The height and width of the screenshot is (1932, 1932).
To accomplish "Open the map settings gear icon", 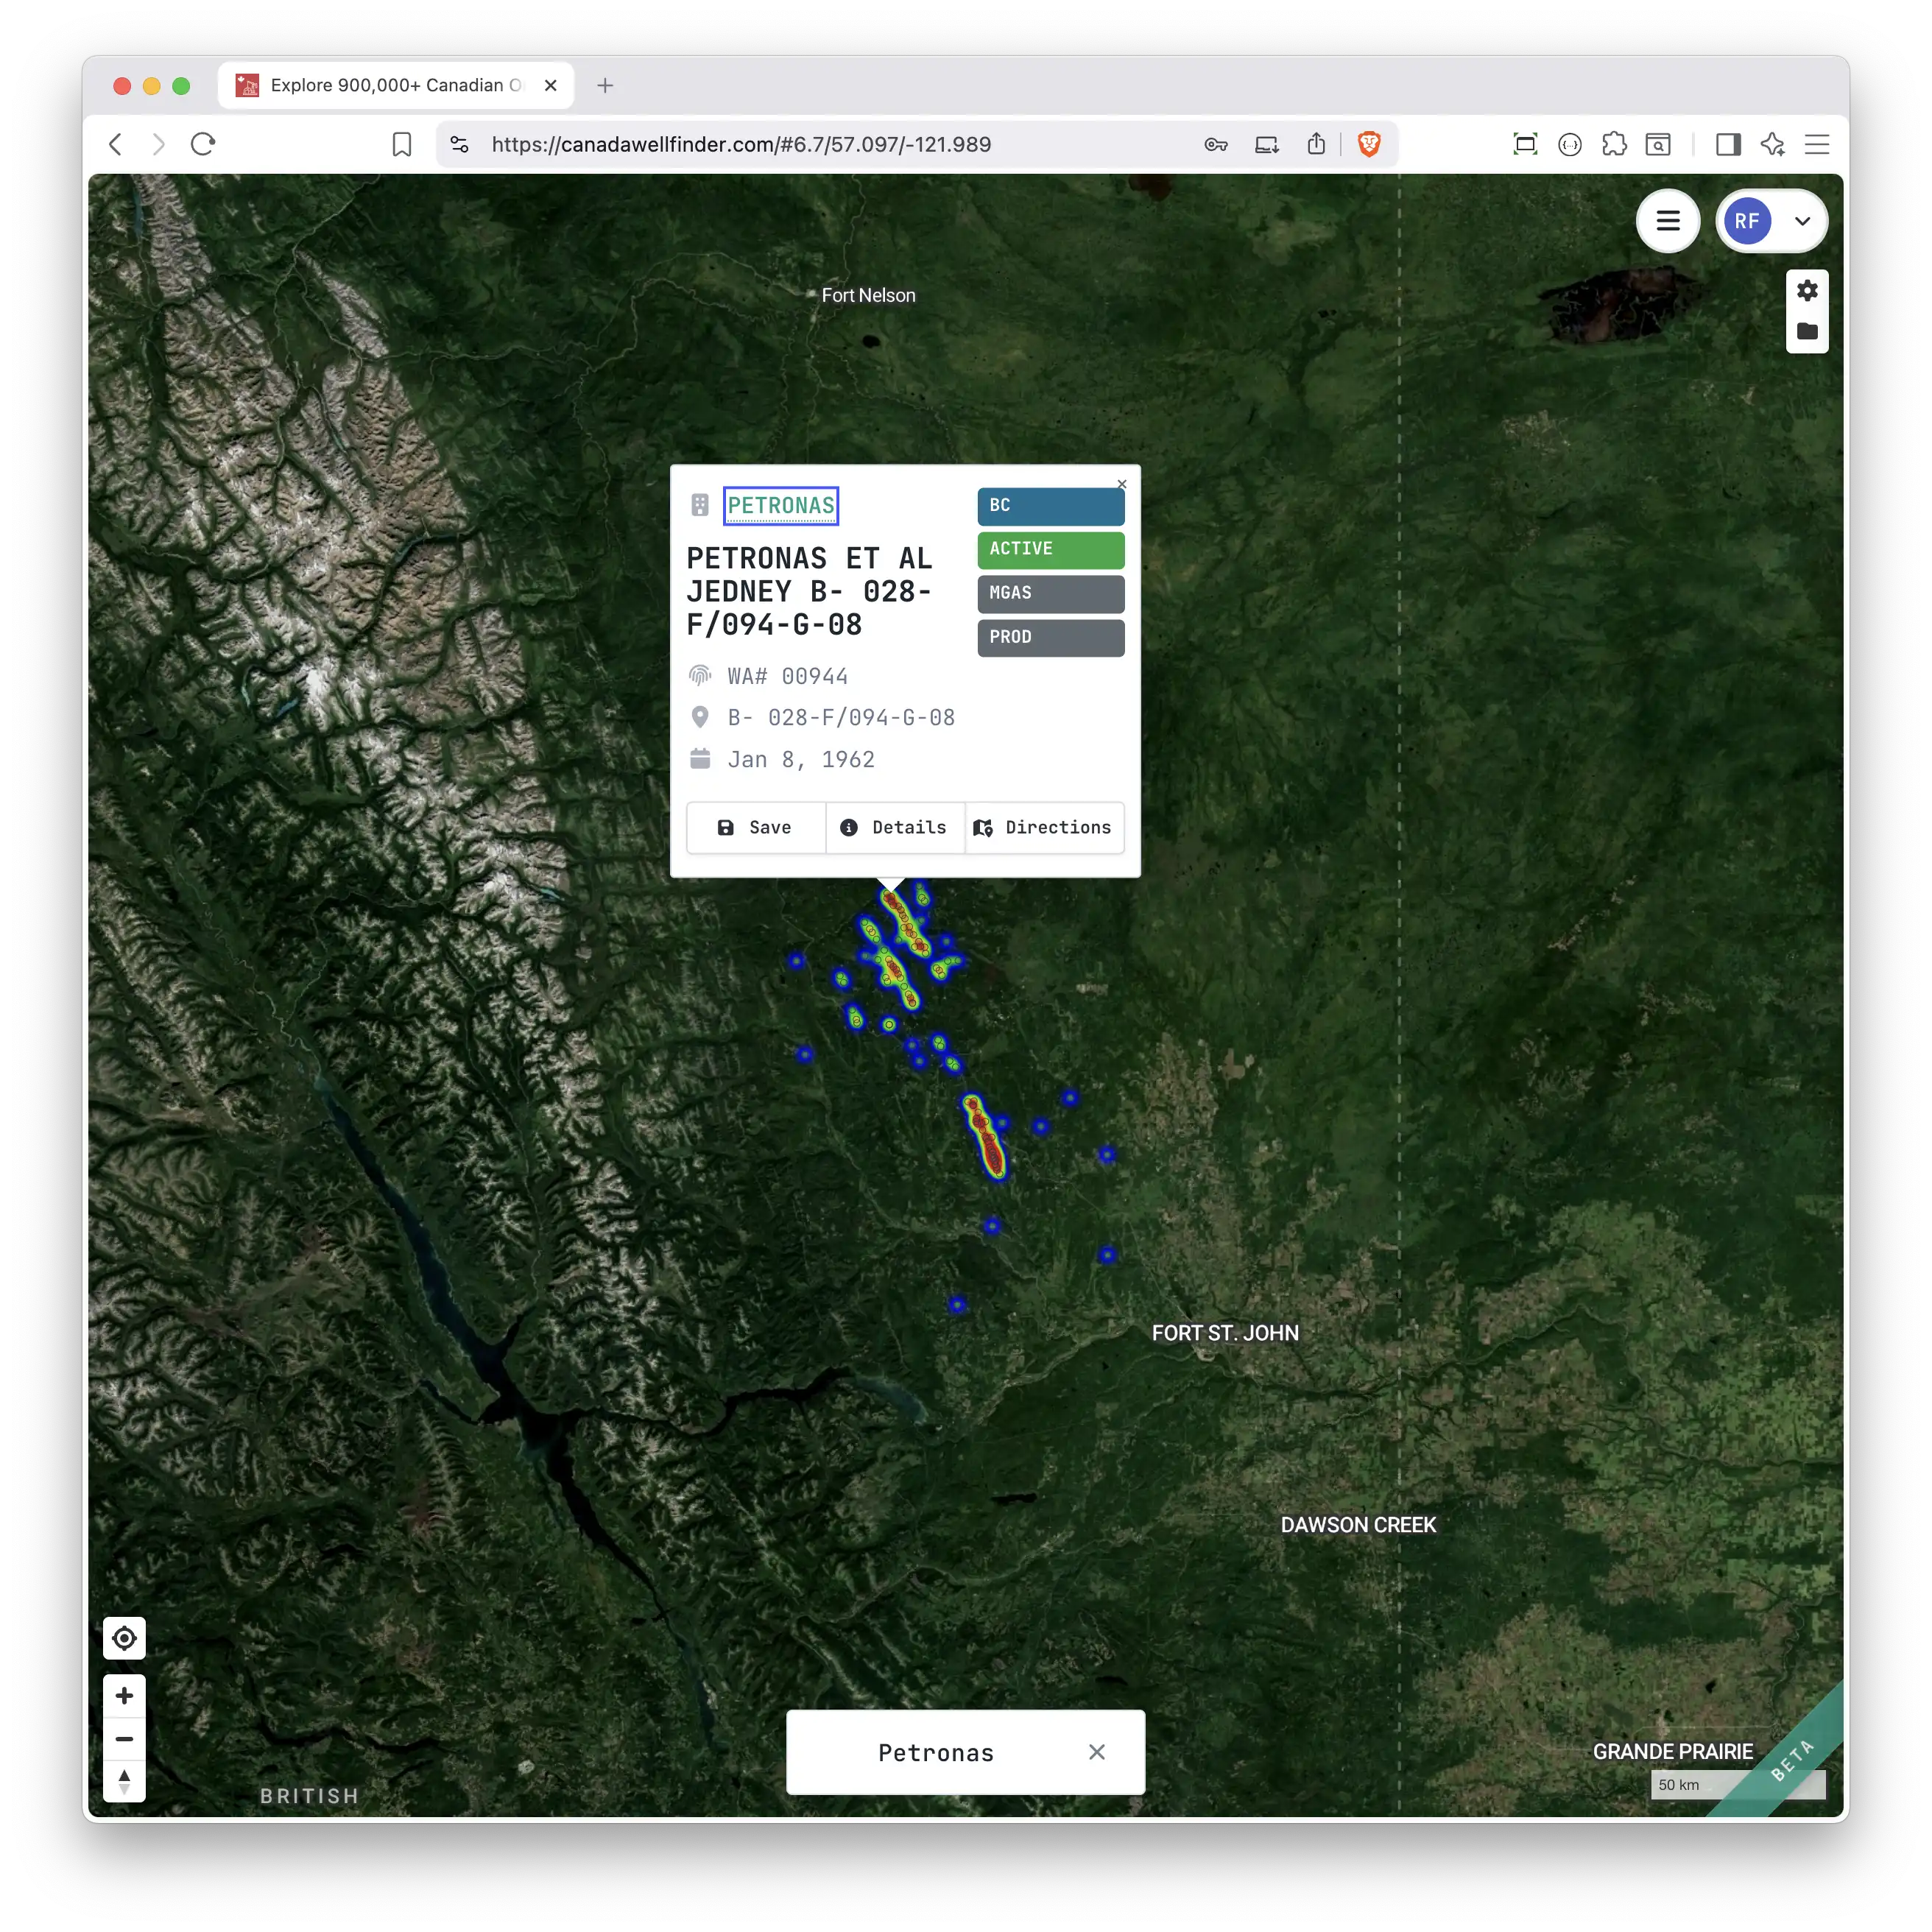I will (1807, 291).
